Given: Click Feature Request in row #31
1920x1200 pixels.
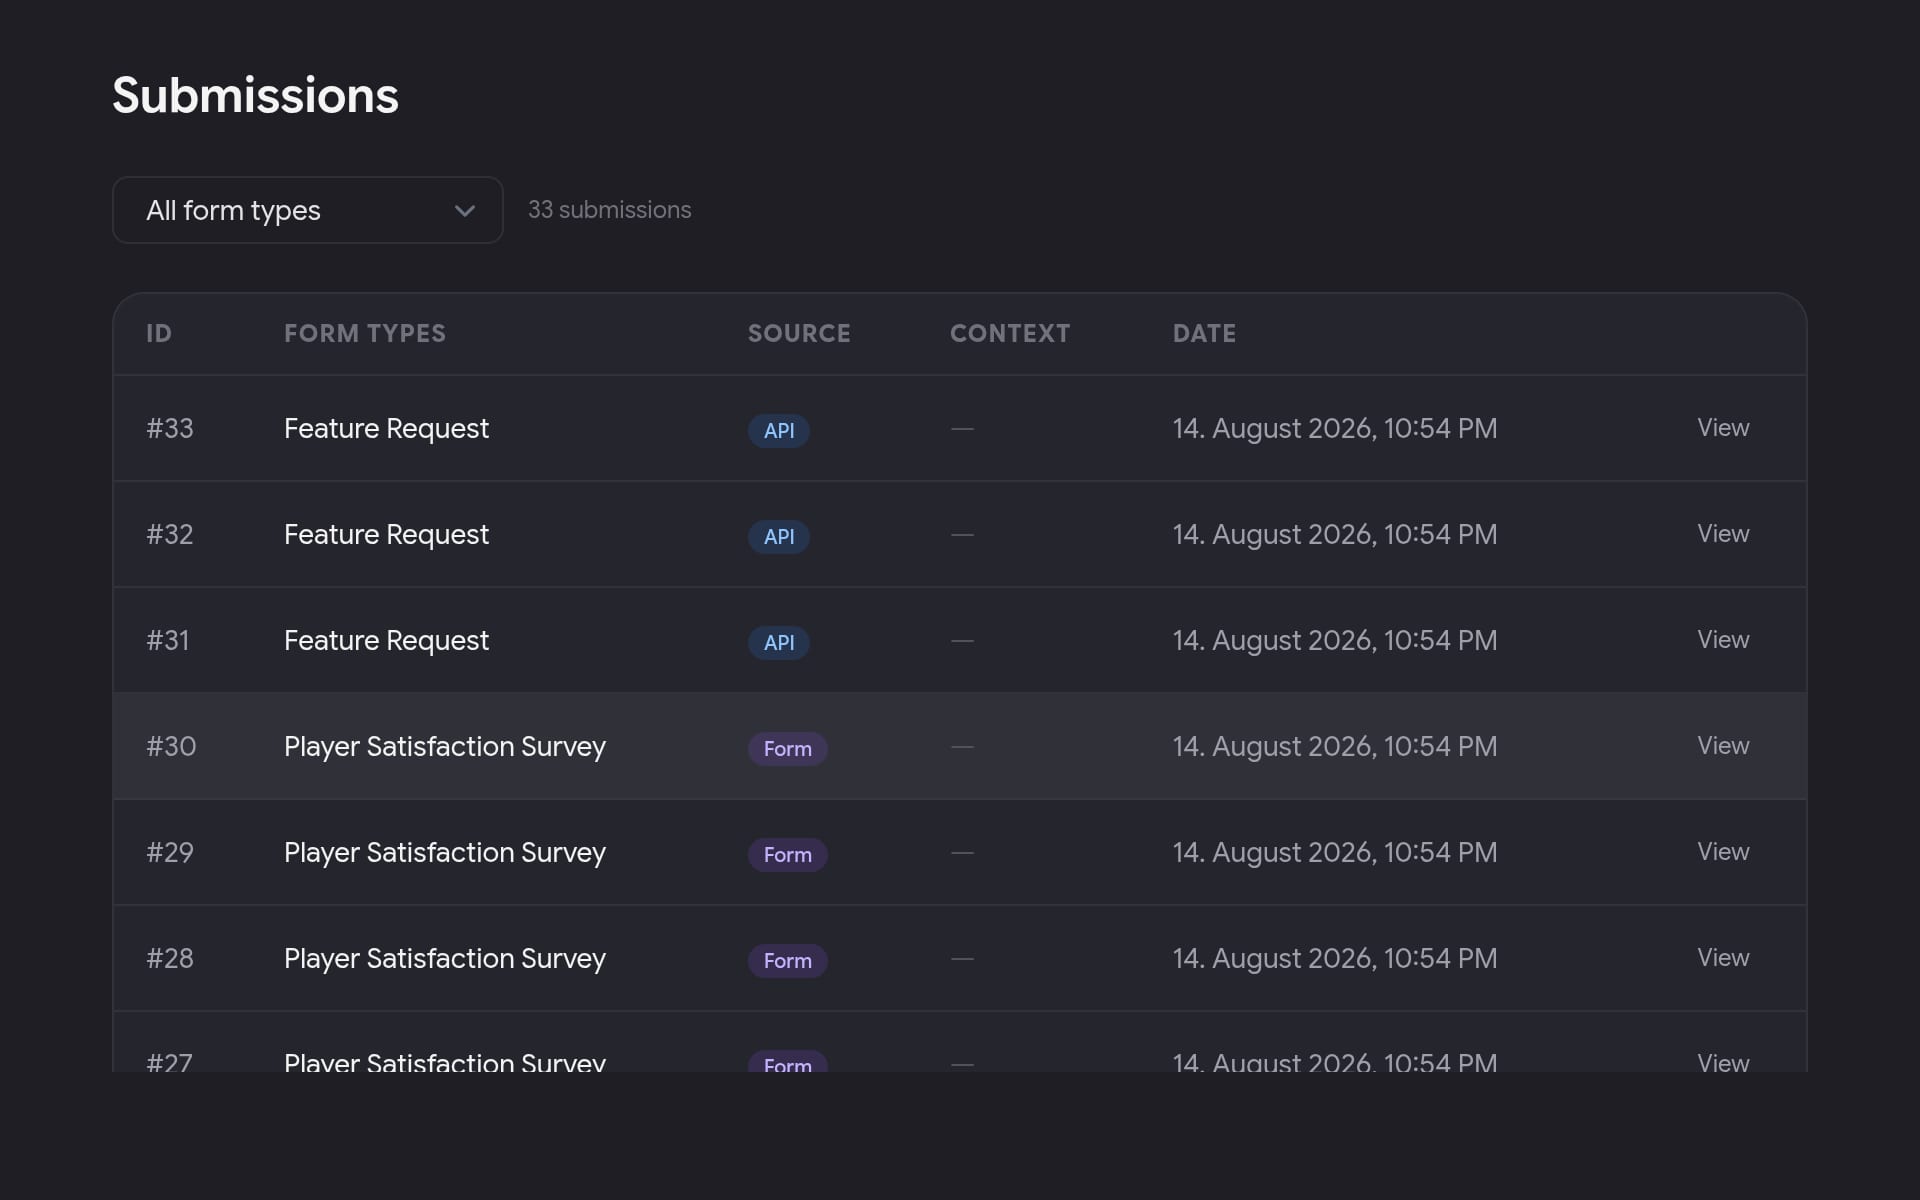Looking at the screenshot, I should pyautogui.click(x=386, y=641).
